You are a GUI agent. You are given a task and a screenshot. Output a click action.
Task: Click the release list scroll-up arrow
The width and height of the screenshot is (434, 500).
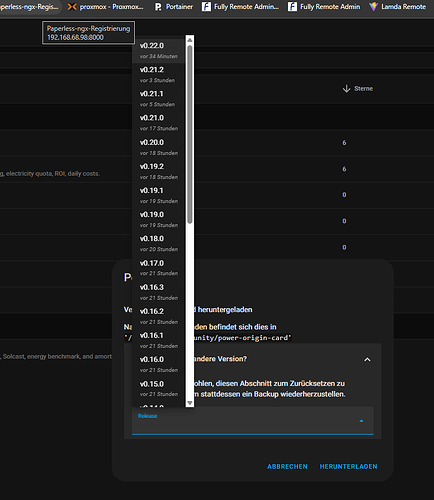(x=190, y=40)
